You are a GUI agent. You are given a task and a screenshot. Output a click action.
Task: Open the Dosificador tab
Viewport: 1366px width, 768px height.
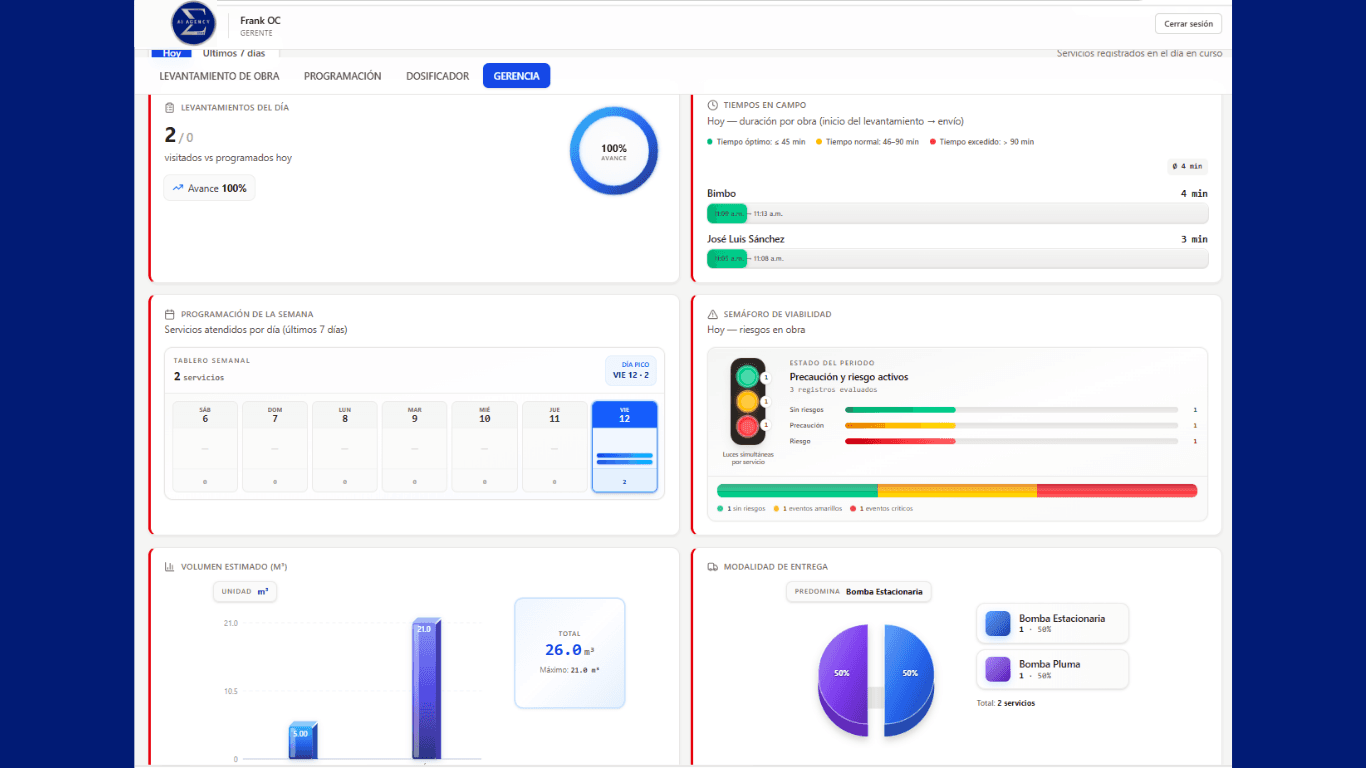point(437,76)
